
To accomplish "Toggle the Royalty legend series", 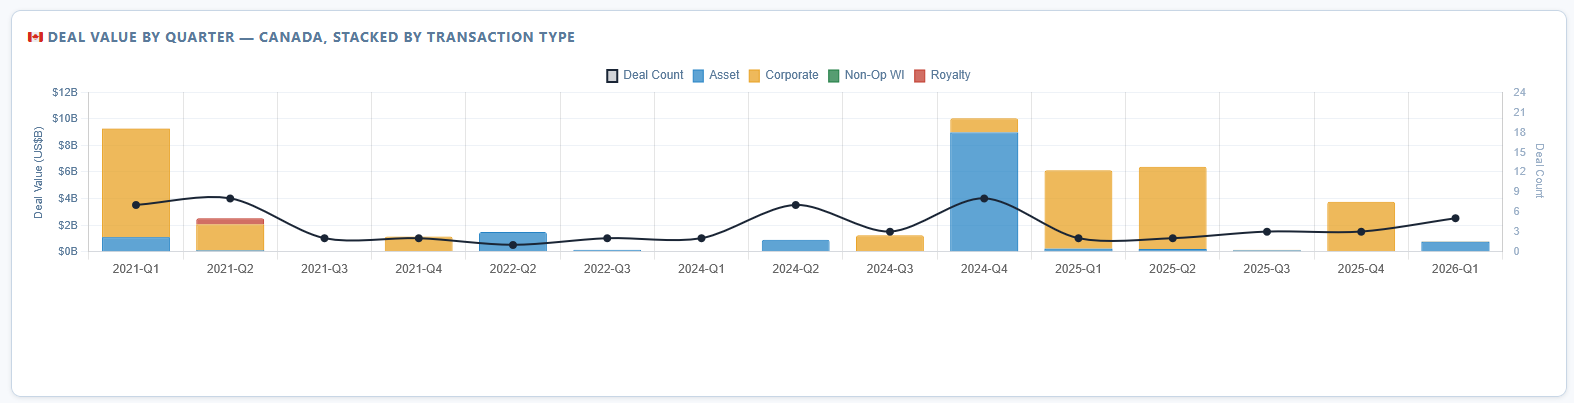I will (942, 75).
